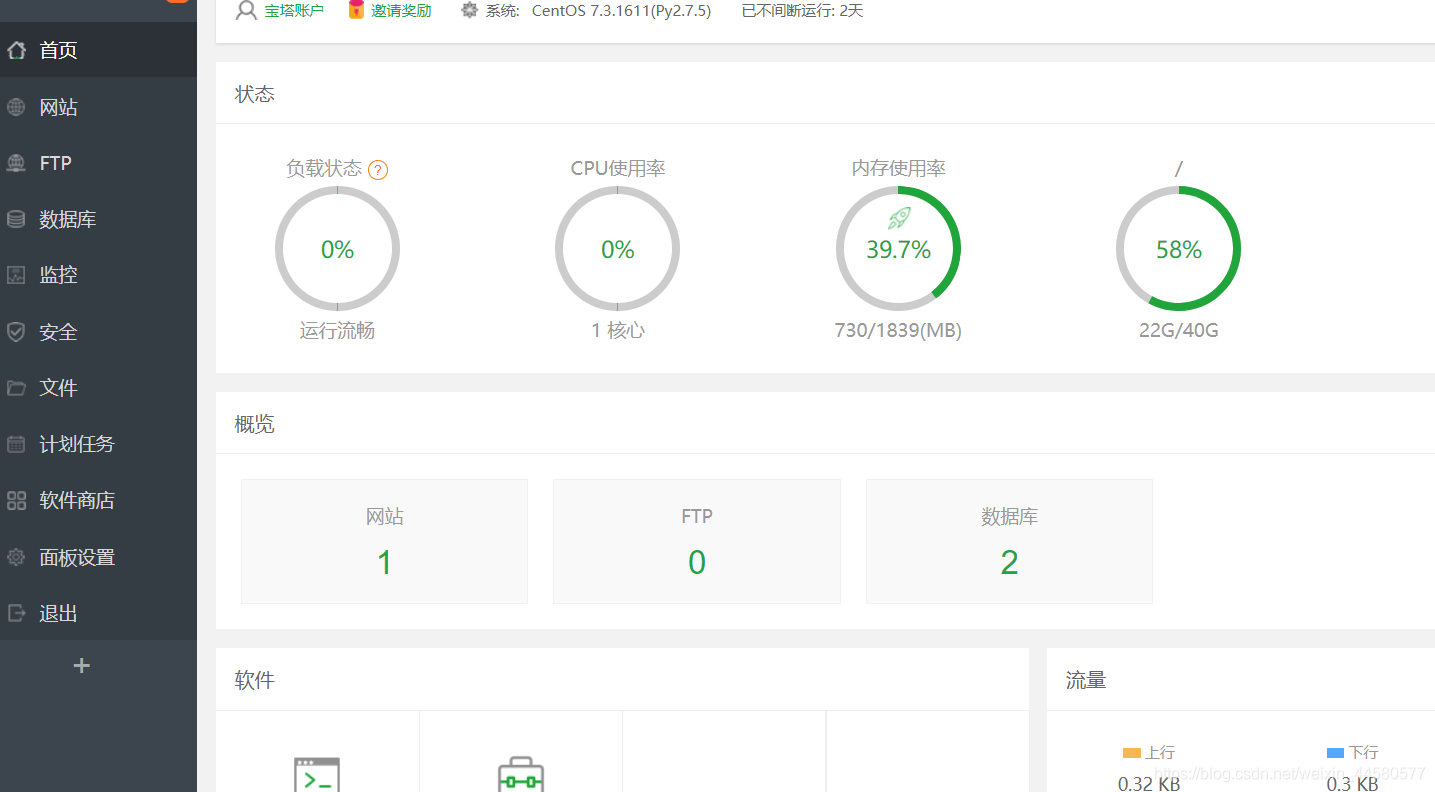
Task: Click the 状态 section heading
Action: [x=254, y=94]
